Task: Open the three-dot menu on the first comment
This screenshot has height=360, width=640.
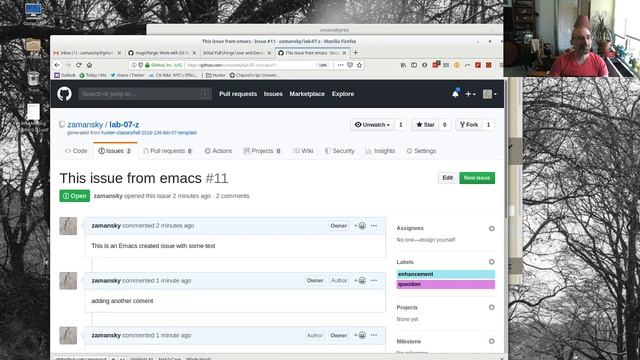Action: pos(374,226)
